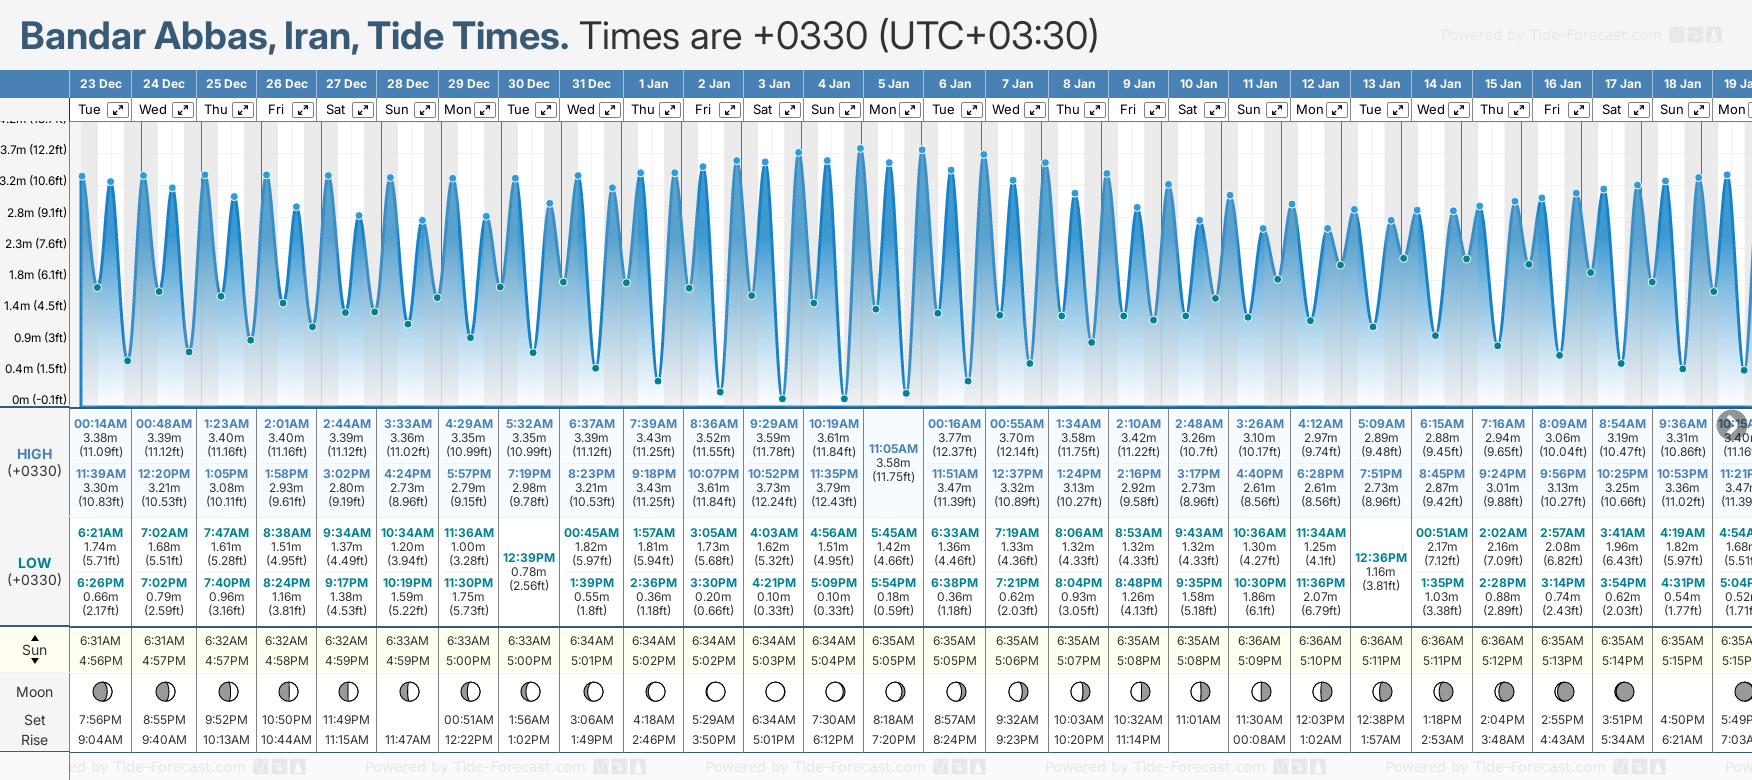Select the 5 Jan date header
Viewport: 1752px width, 780px height.
click(x=893, y=84)
